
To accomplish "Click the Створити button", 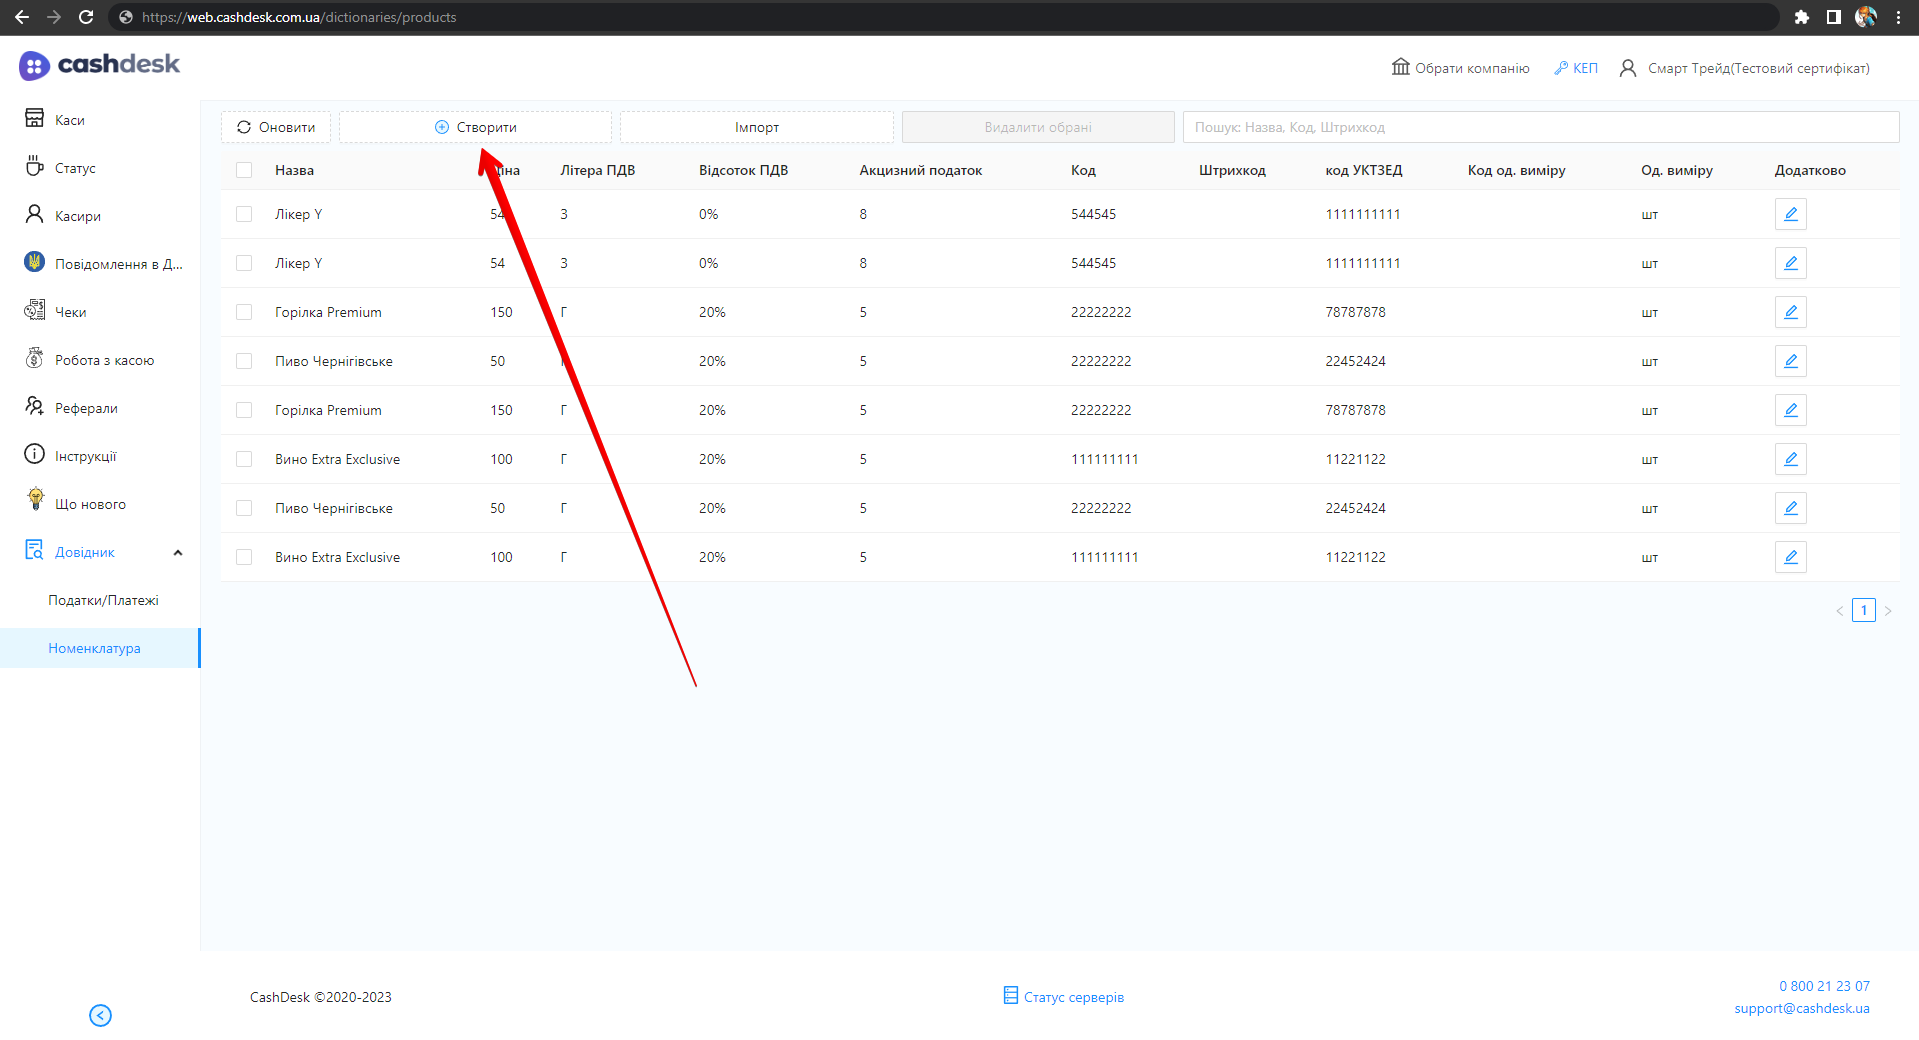I will 475,127.
